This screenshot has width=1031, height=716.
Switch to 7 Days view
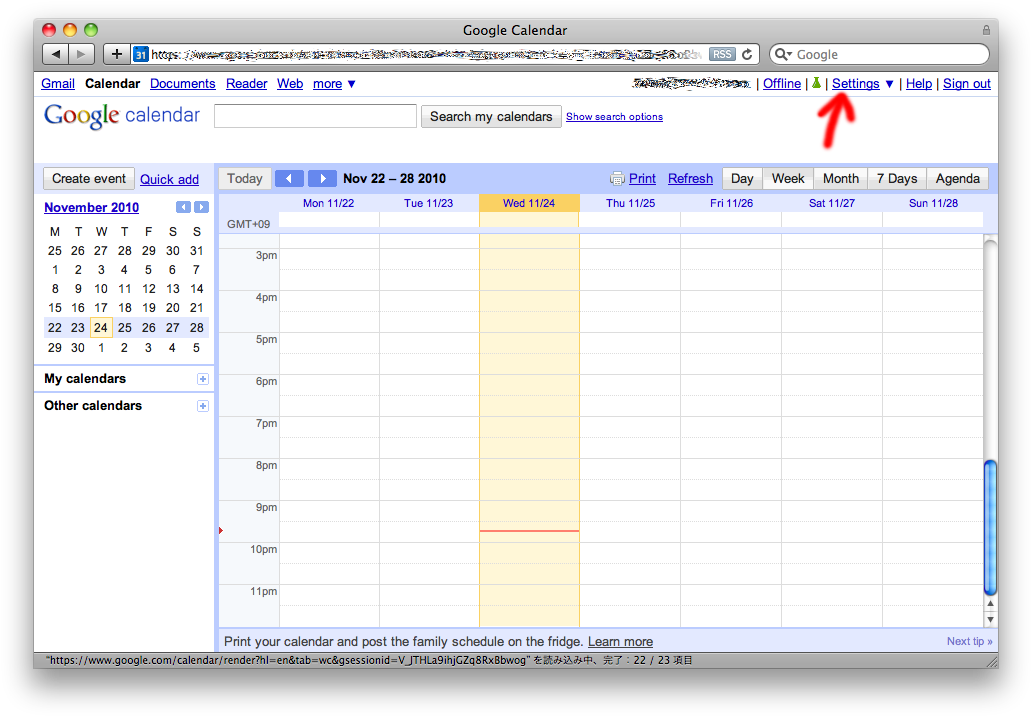click(897, 178)
